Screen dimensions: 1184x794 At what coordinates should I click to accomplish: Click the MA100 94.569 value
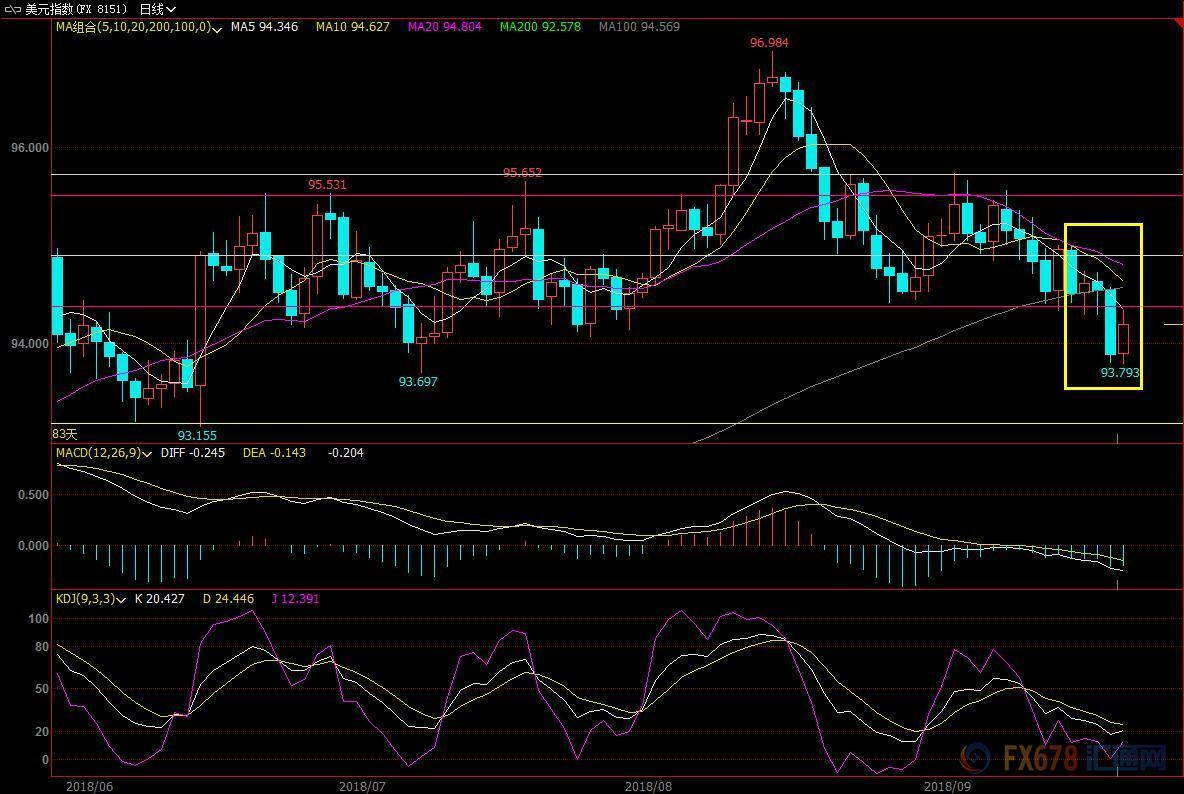pos(640,27)
